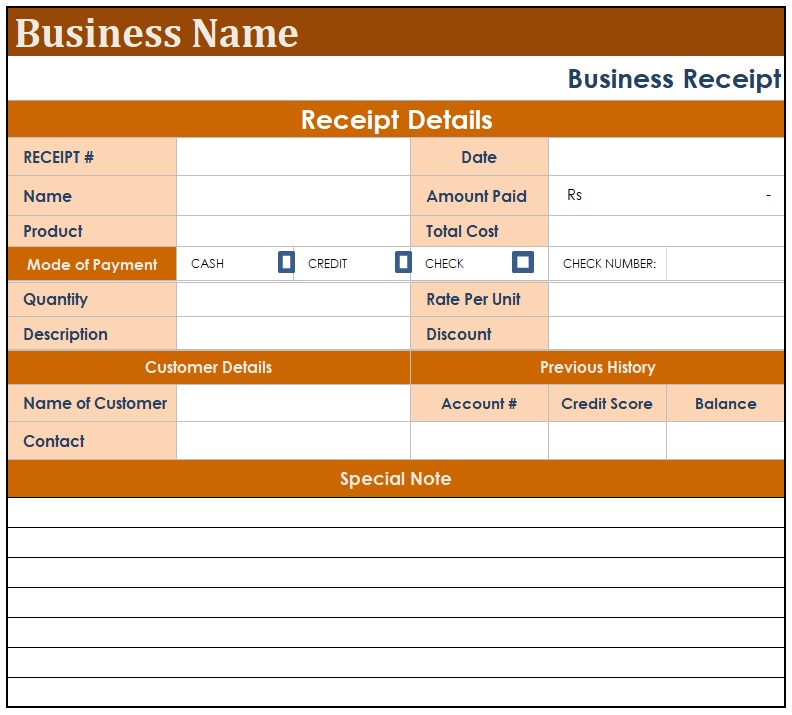
Task: Click the Contact input cell
Action: coord(293,441)
